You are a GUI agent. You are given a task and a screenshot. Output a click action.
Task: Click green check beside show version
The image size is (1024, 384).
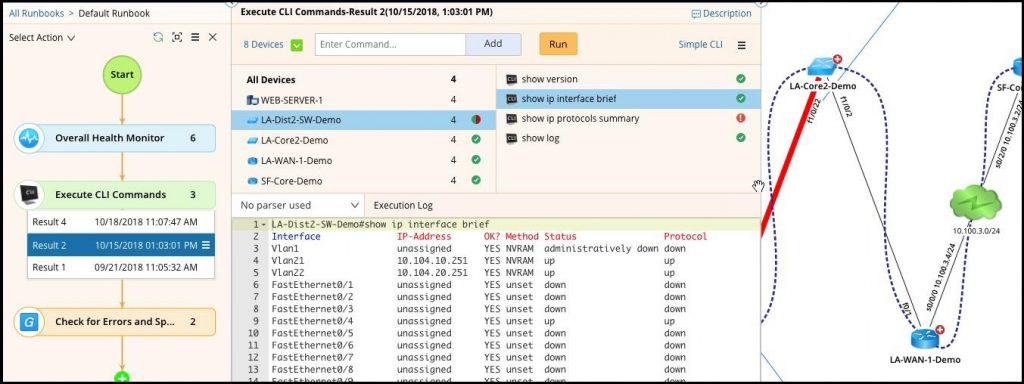[741, 78]
